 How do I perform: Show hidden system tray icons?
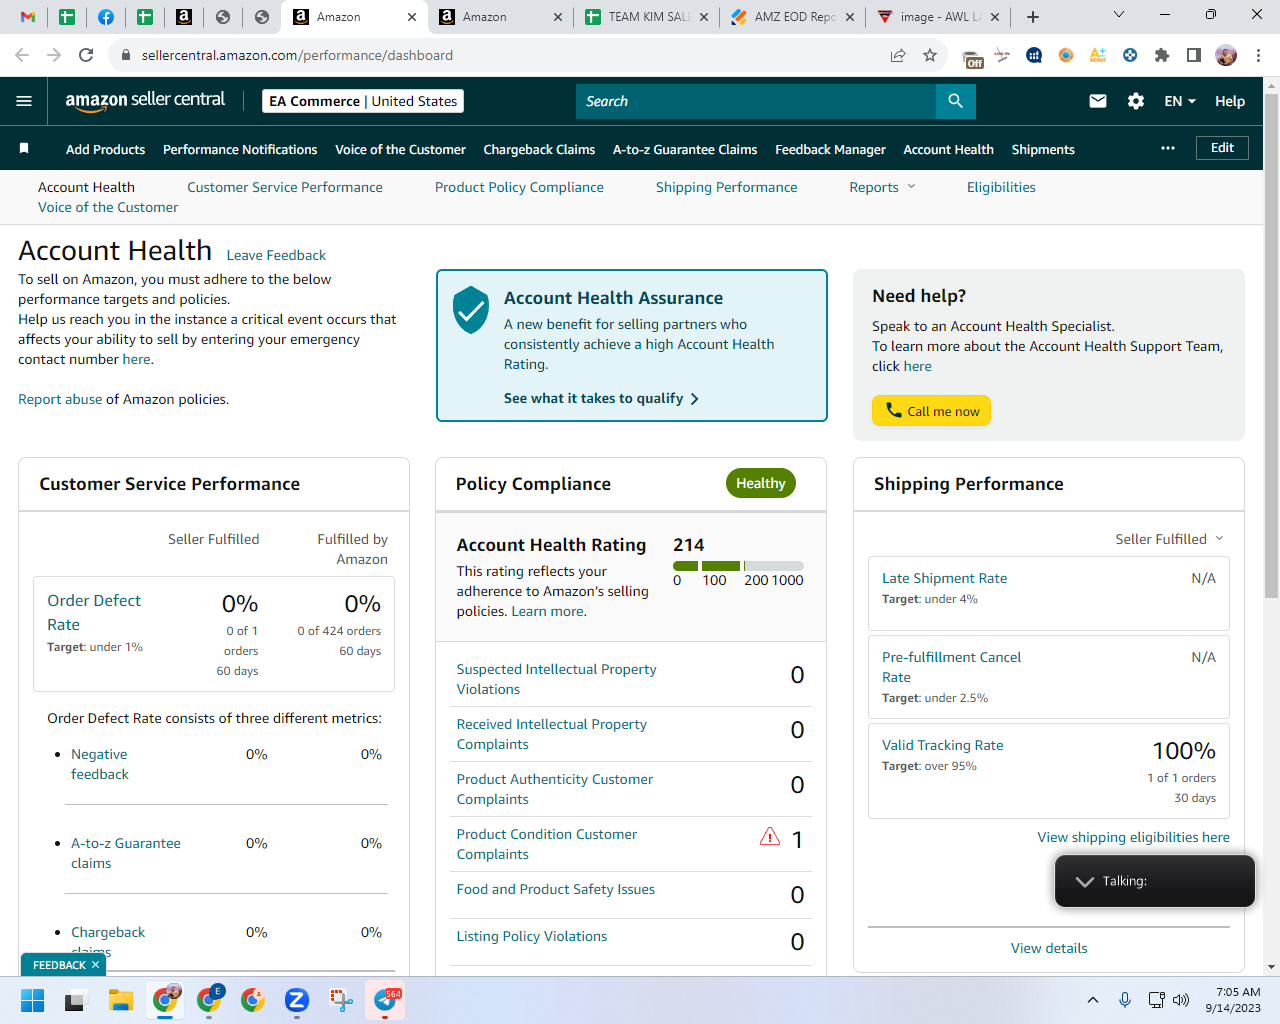coord(1093,1000)
